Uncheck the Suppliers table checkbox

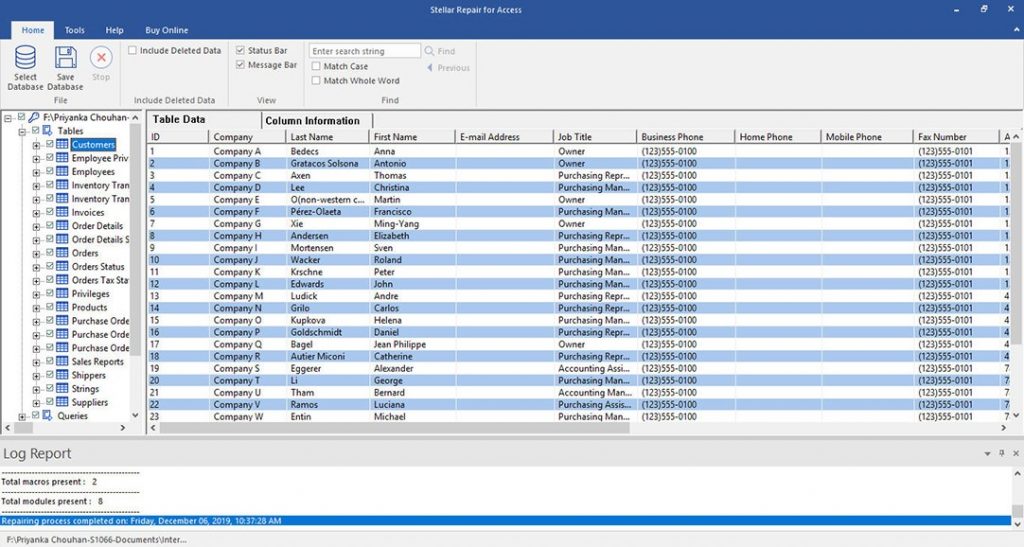coord(50,402)
